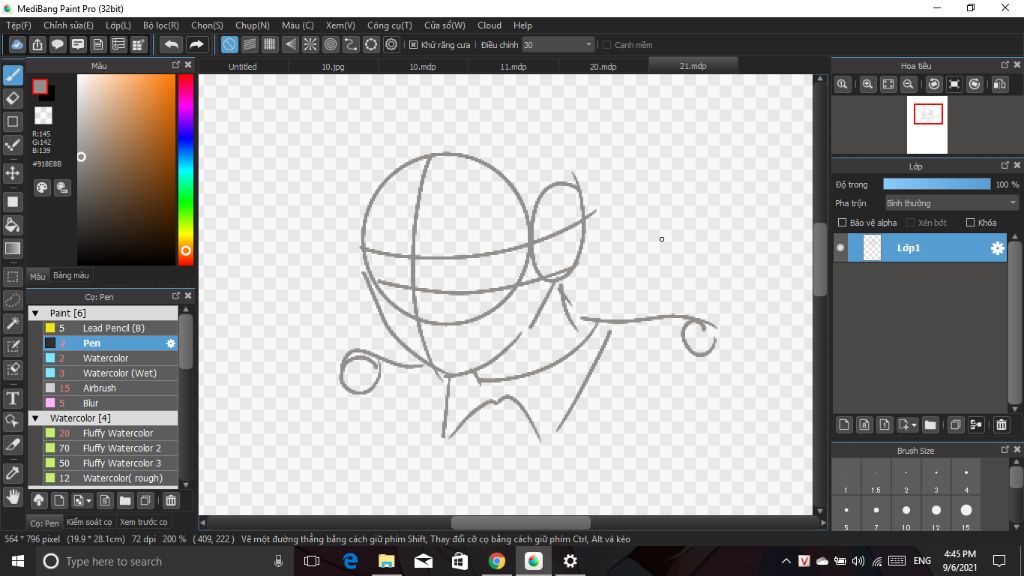Image resolution: width=1024 pixels, height=576 pixels.
Task: Toggle the Khử răng cưa checkbox
Action: point(413,45)
